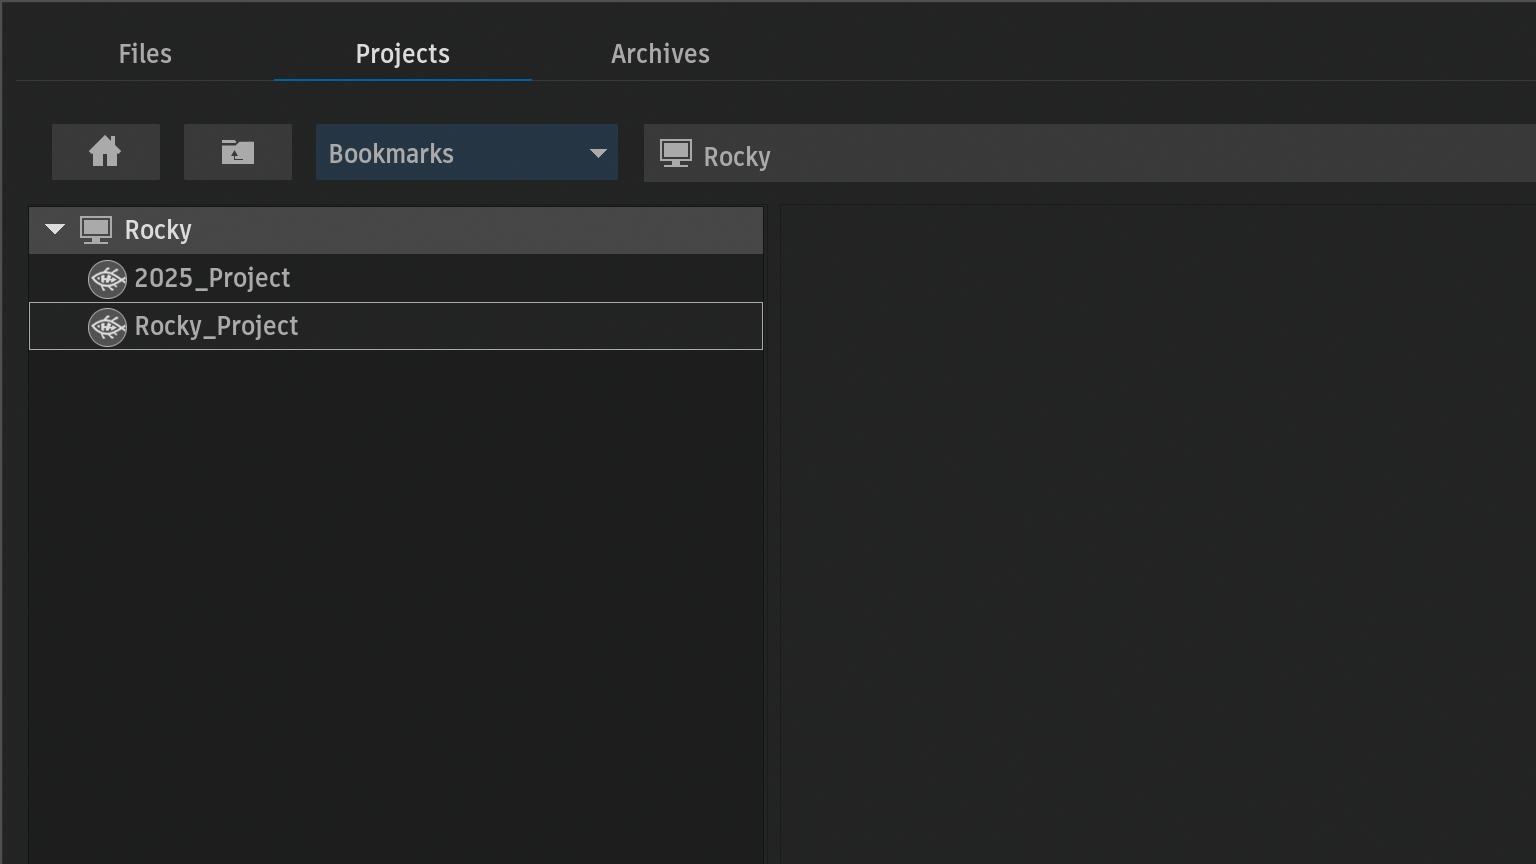1536x864 pixels.
Task: Switch to the Files tab
Action: pyautogui.click(x=145, y=54)
